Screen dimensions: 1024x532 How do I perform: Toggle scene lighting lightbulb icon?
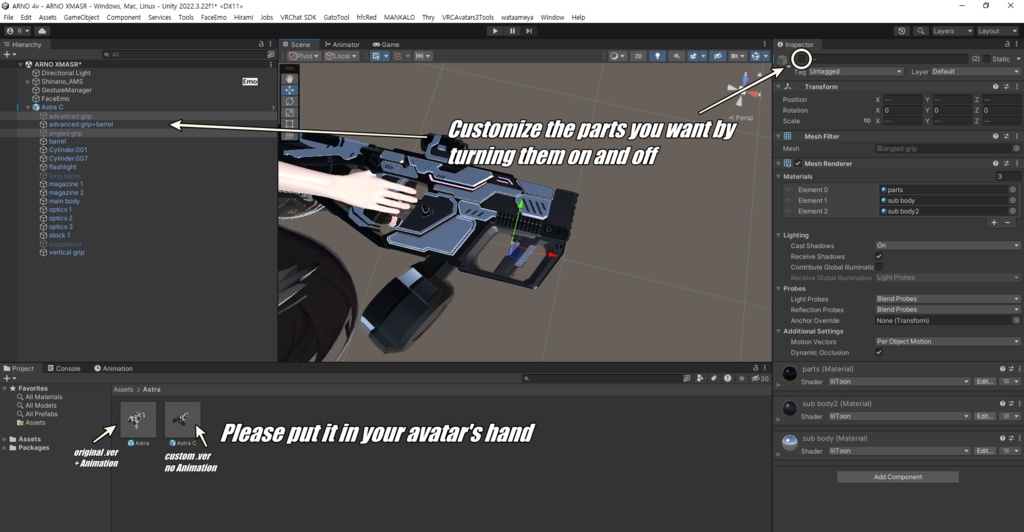pyautogui.click(x=657, y=56)
